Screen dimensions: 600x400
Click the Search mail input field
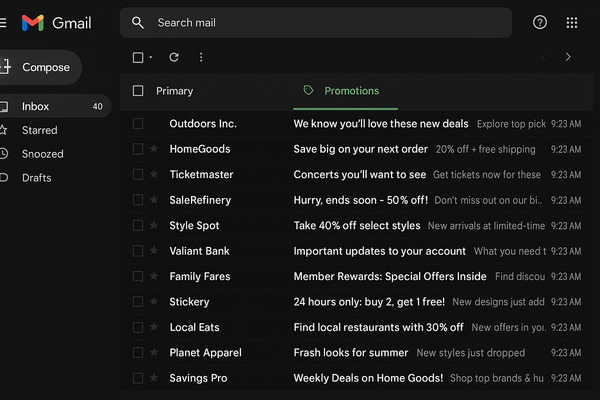coord(320,22)
